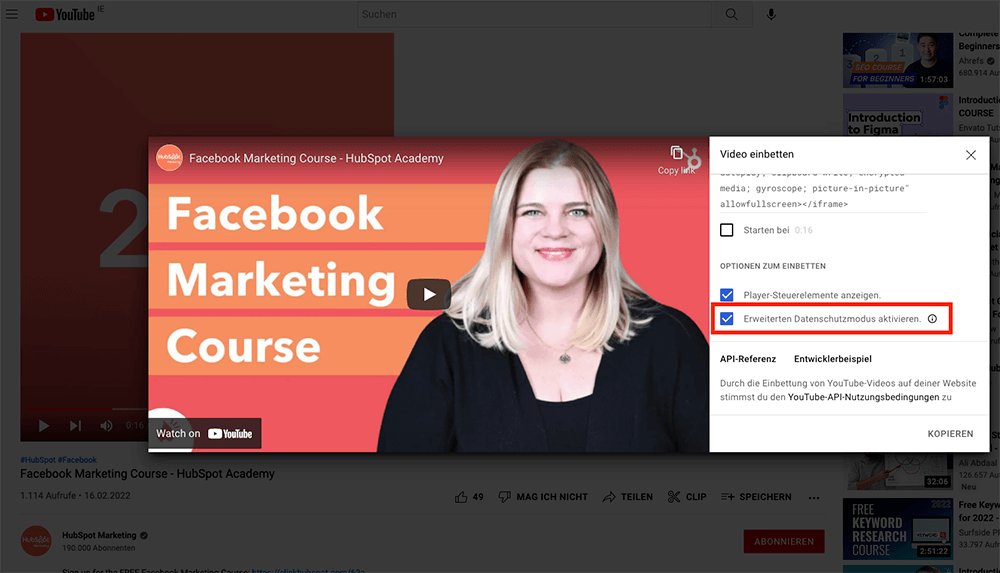Click the video title below player
Image resolution: width=1000 pixels, height=573 pixels.
pos(147,474)
